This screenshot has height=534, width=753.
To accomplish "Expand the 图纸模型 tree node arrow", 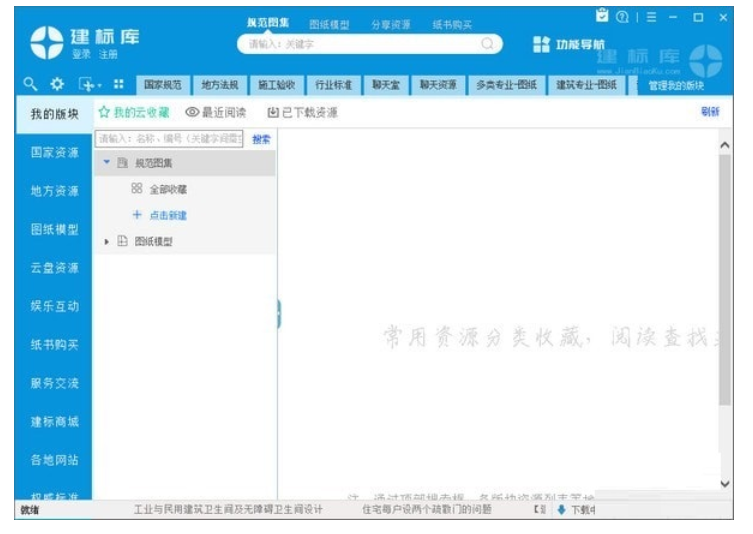I will [107, 242].
